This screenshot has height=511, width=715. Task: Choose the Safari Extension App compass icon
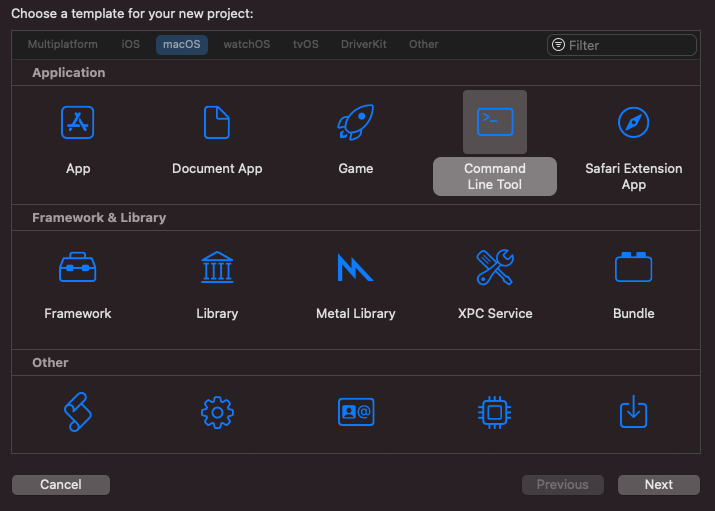tap(633, 122)
